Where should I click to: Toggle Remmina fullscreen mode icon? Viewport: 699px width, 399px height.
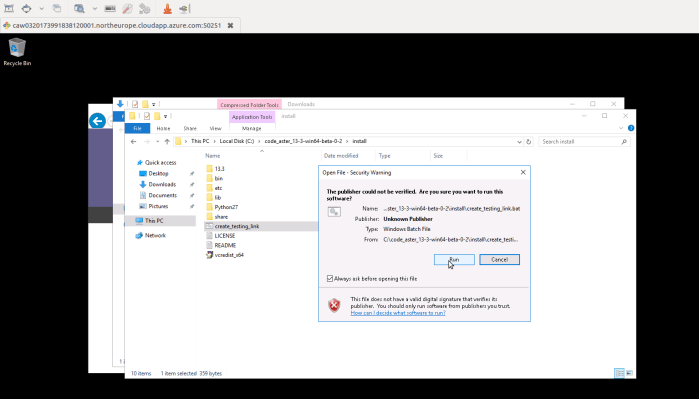coord(27,8)
